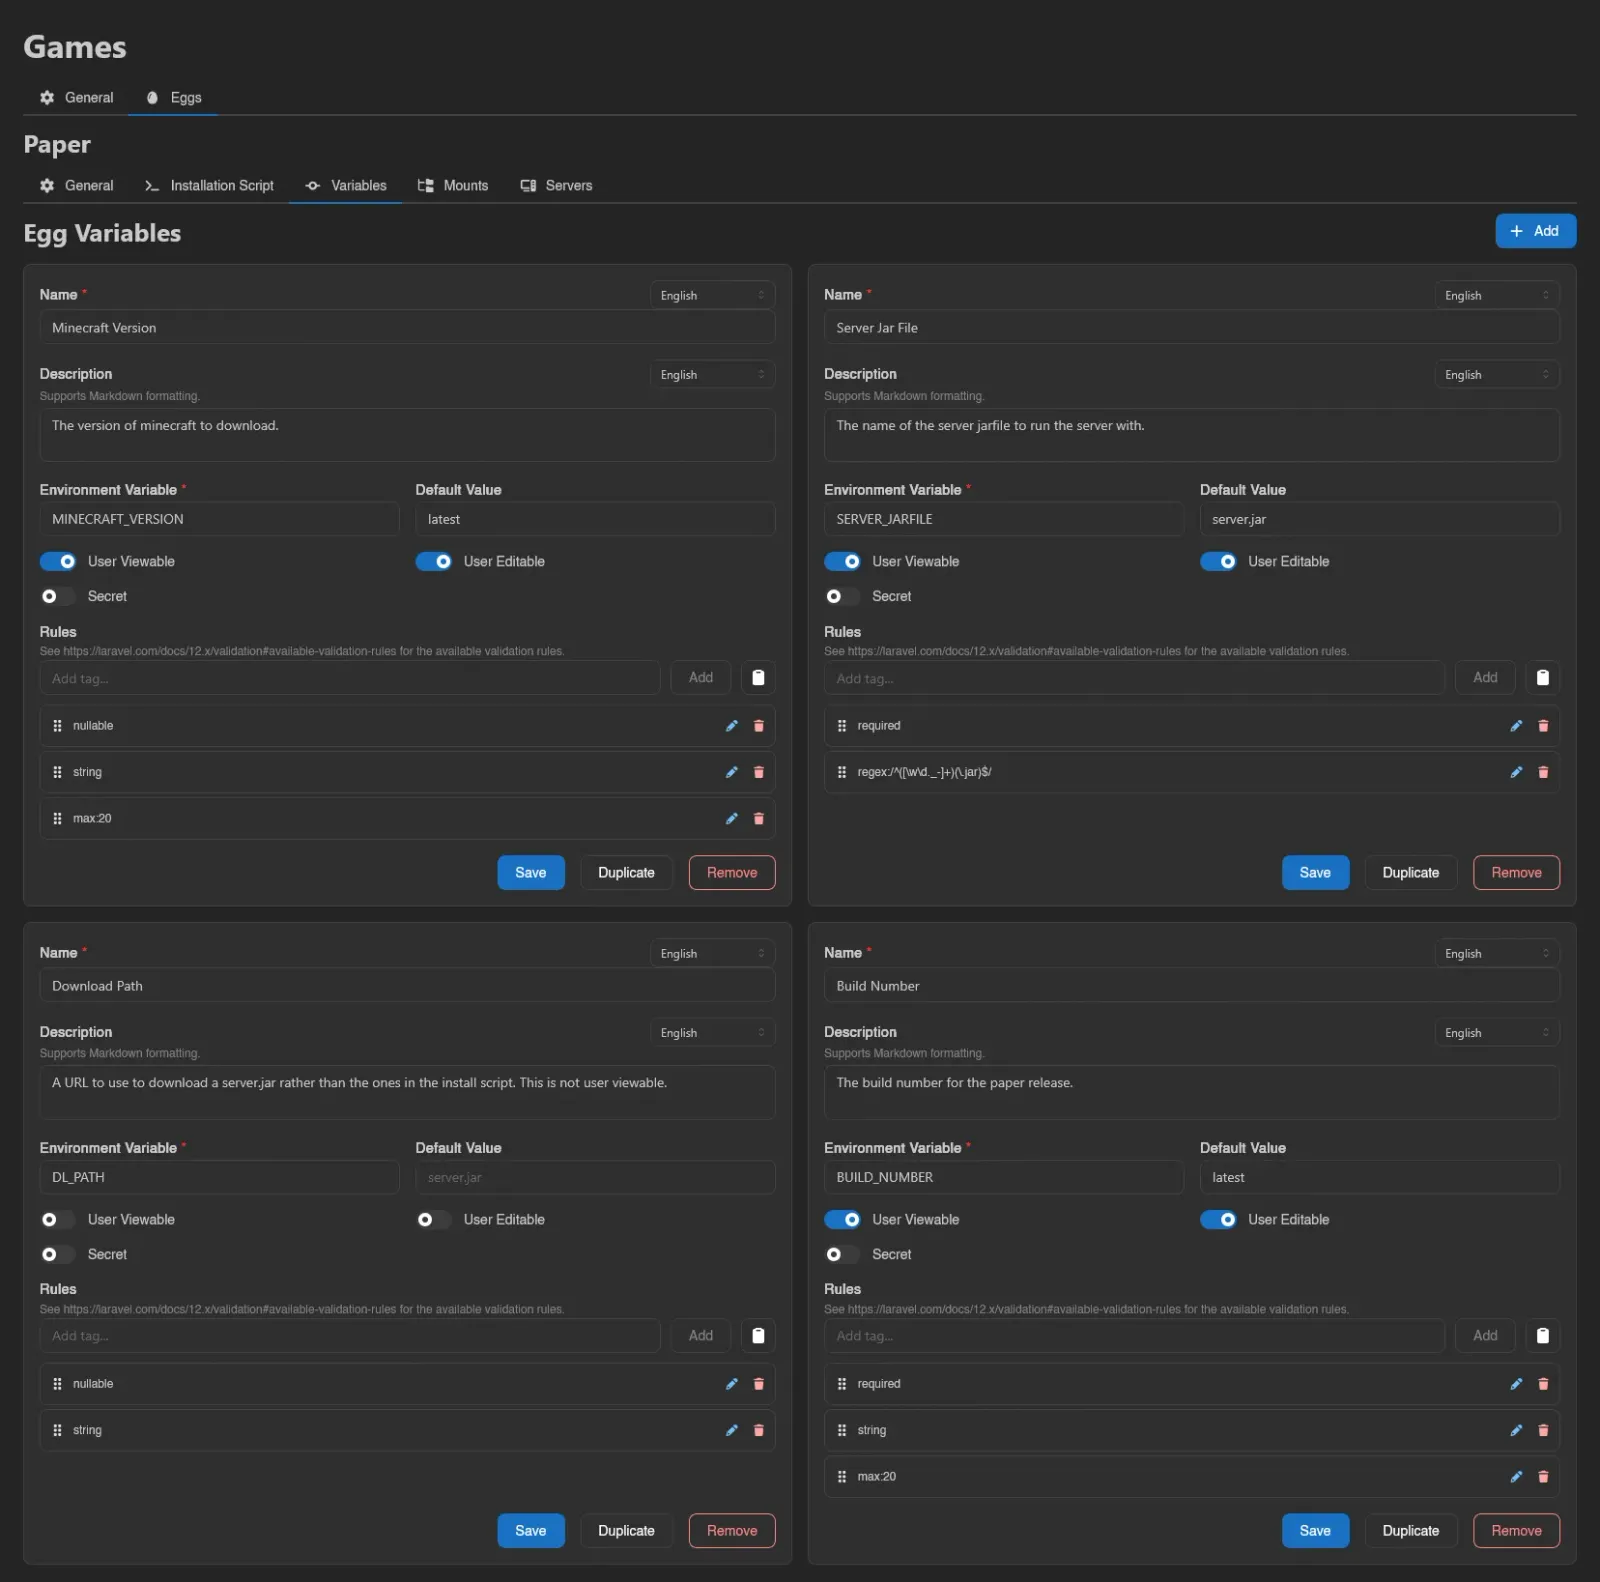The height and width of the screenshot is (1582, 1600).
Task: Click the blue Add variable button
Action: click(1535, 231)
